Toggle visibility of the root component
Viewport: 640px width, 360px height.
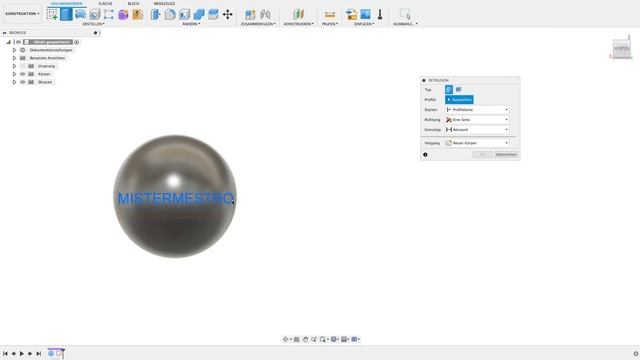(18, 42)
